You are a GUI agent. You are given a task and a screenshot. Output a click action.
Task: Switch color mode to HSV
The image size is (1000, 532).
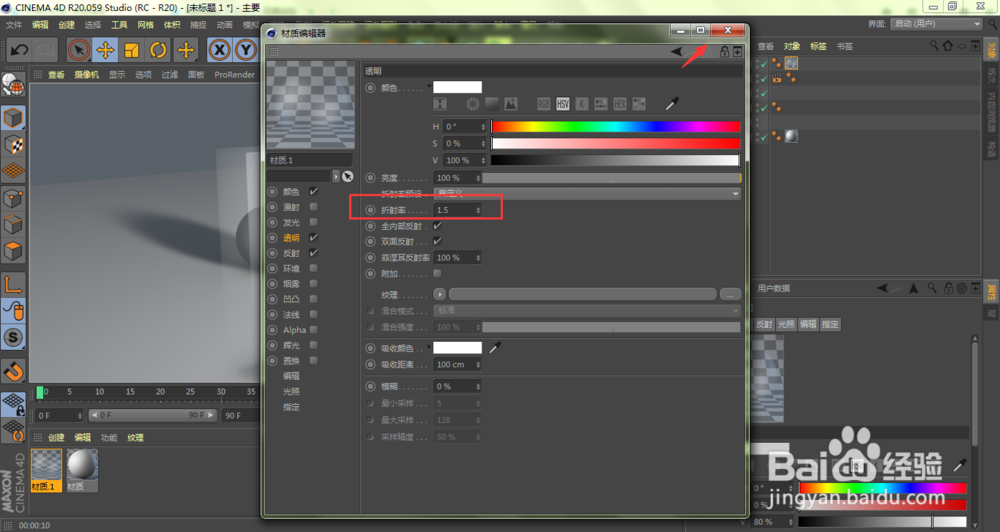[x=562, y=104]
